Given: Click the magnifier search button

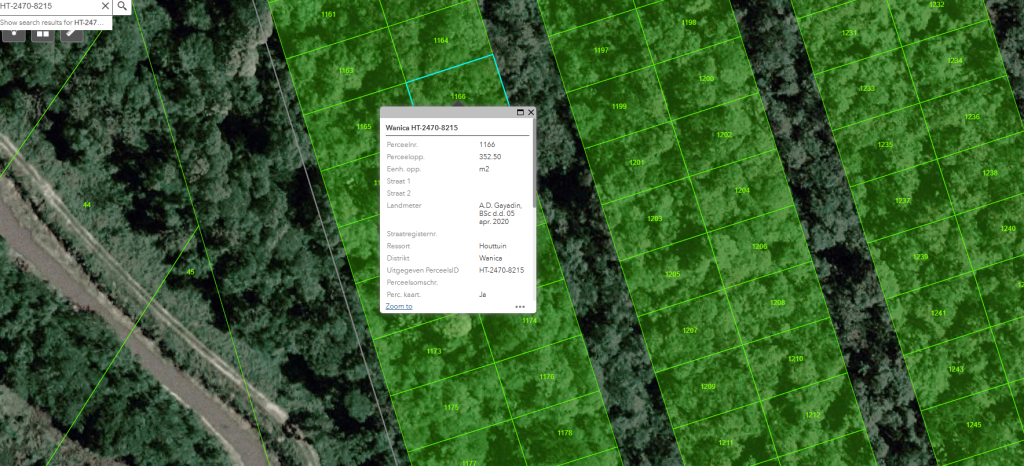Looking at the screenshot, I should (122, 6).
